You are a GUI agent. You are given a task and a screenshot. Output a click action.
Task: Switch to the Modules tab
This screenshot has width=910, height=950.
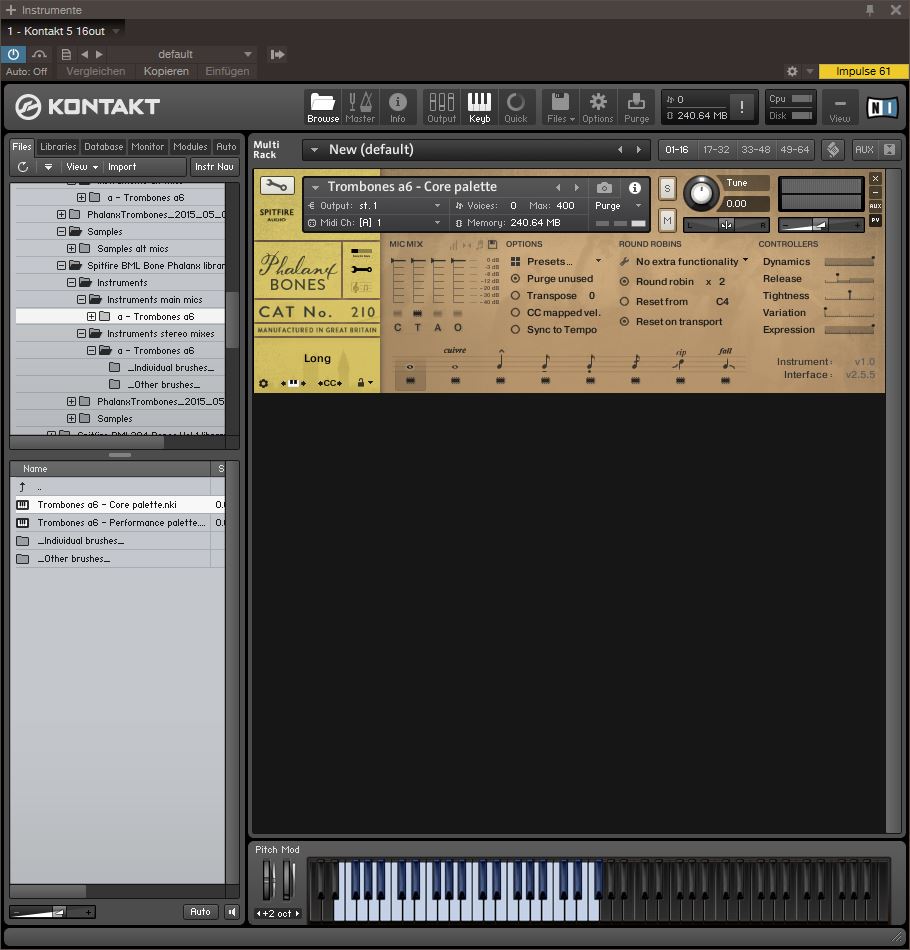coord(190,147)
